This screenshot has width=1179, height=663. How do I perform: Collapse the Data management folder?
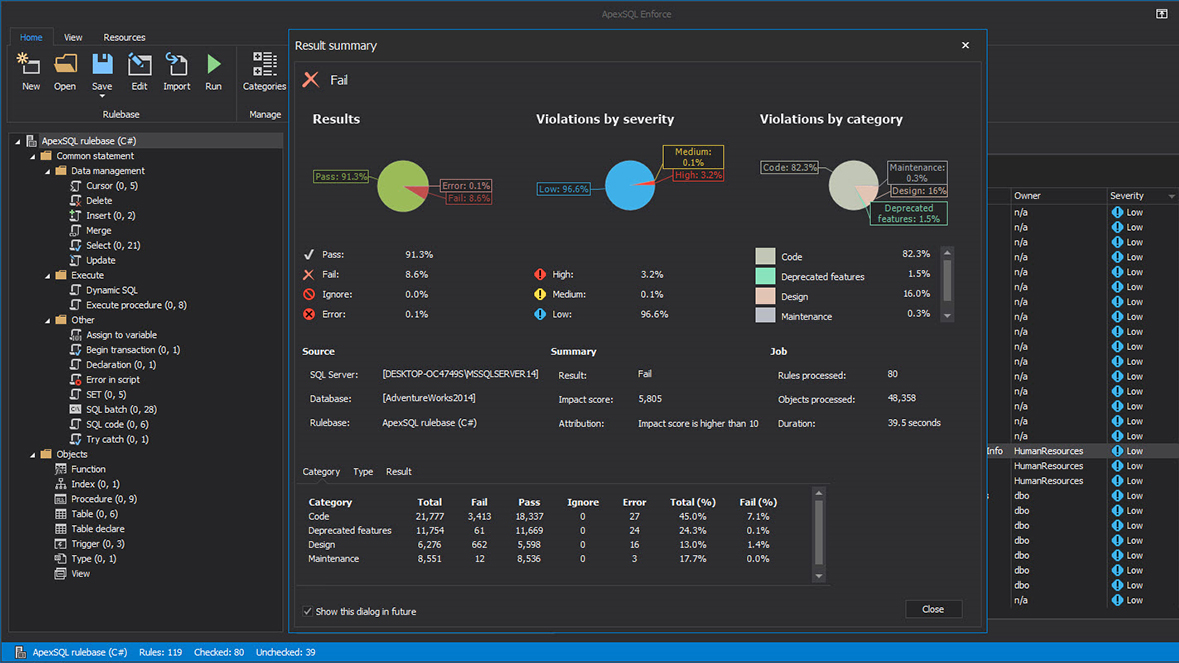tap(48, 170)
